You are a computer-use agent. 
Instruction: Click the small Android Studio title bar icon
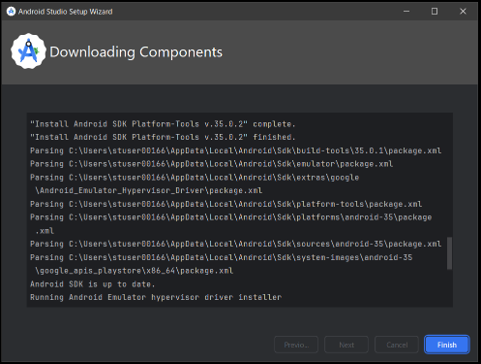point(11,11)
